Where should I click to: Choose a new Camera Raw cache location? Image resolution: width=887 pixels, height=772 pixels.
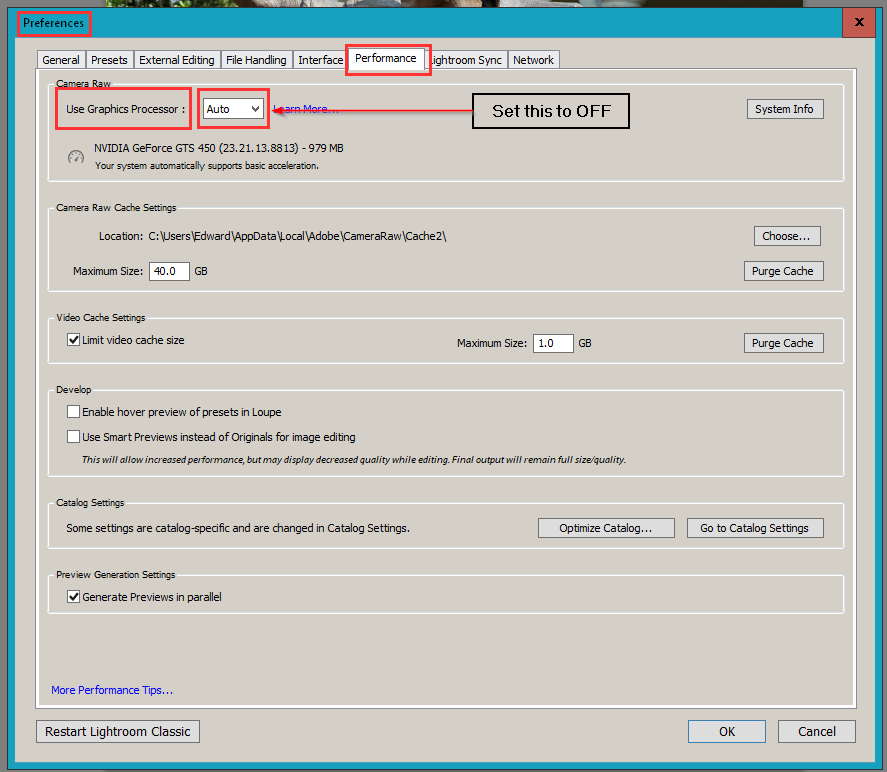click(x=786, y=235)
